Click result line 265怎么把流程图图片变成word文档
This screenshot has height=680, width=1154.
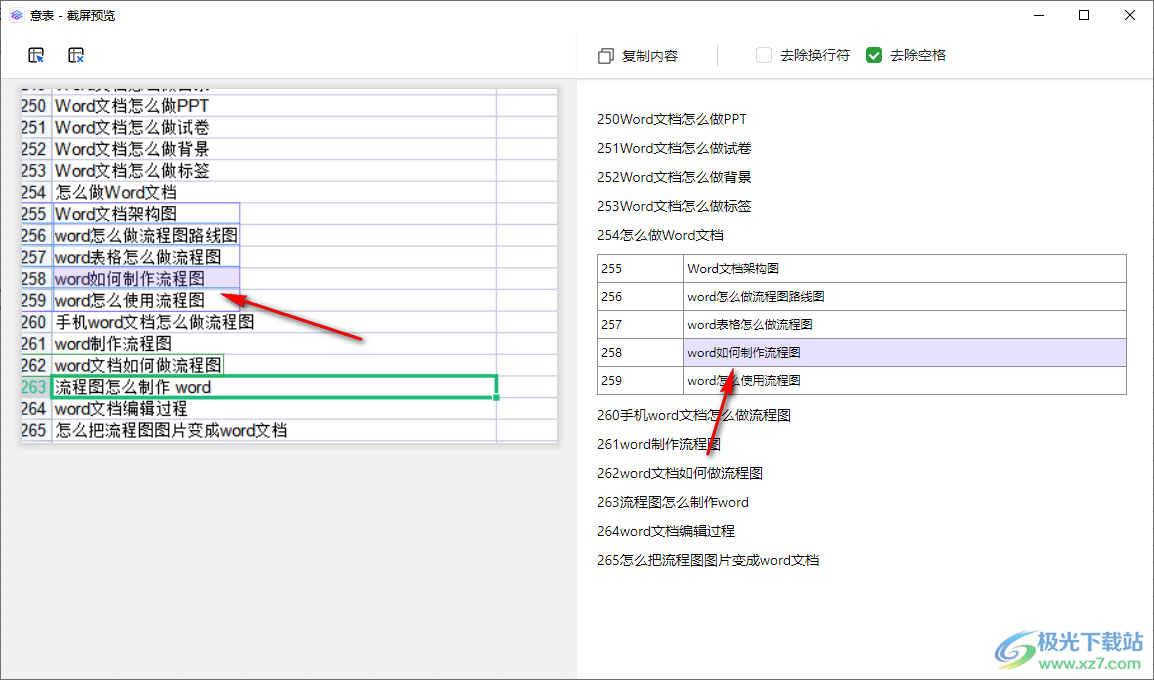(708, 561)
